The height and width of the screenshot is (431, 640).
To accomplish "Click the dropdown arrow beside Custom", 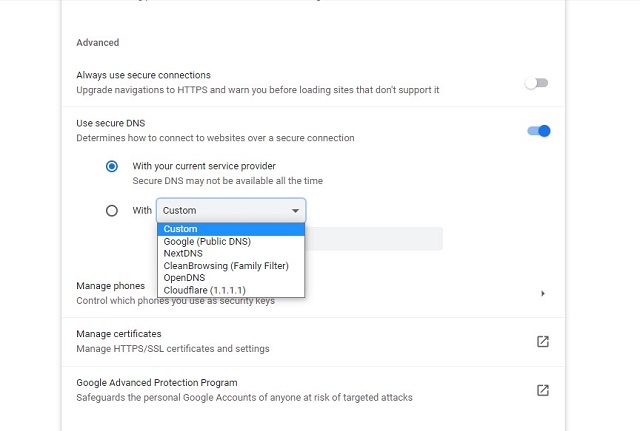I will [x=295, y=211].
